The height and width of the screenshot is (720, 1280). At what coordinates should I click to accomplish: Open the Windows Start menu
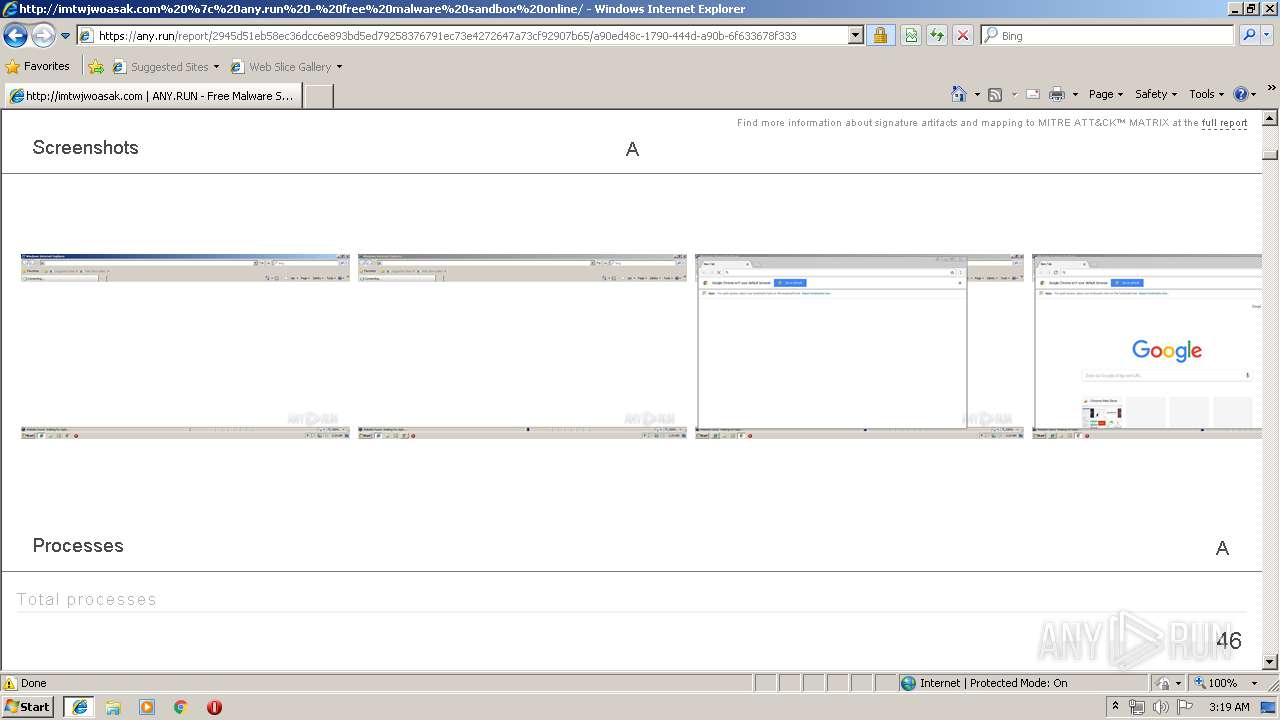tap(28, 707)
